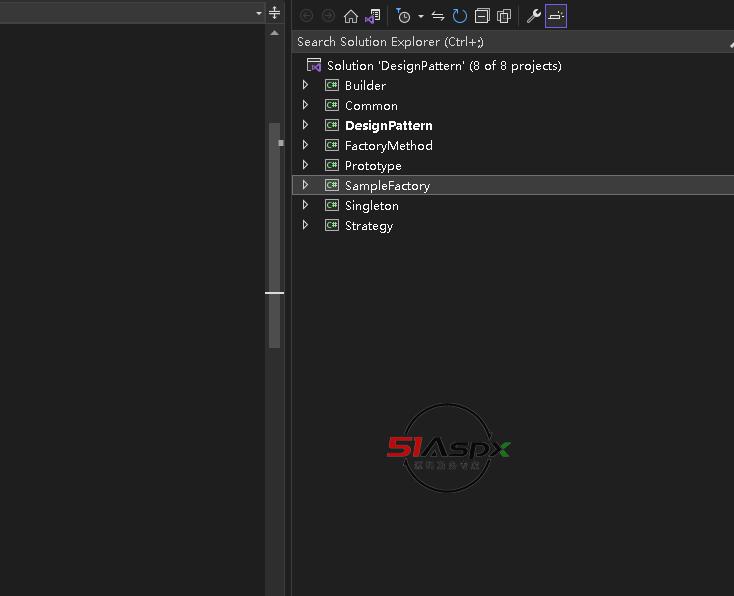Click the Back navigation arrow in Solution Explorer
734x596 pixels.
(307, 16)
